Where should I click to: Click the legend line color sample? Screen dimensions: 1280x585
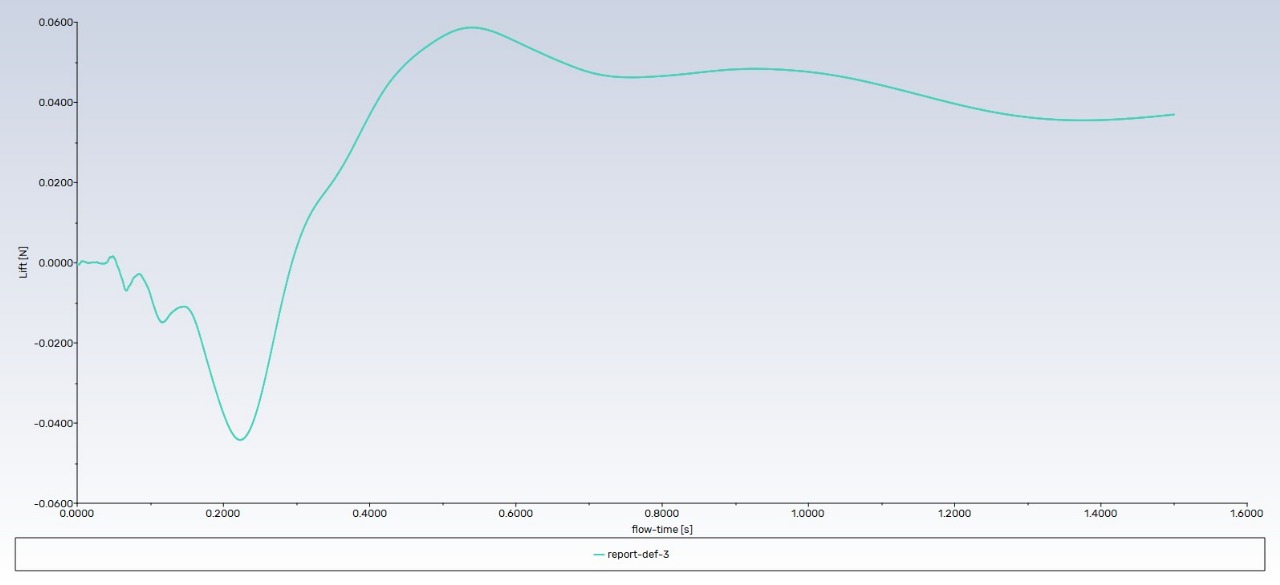click(x=598, y=554)
